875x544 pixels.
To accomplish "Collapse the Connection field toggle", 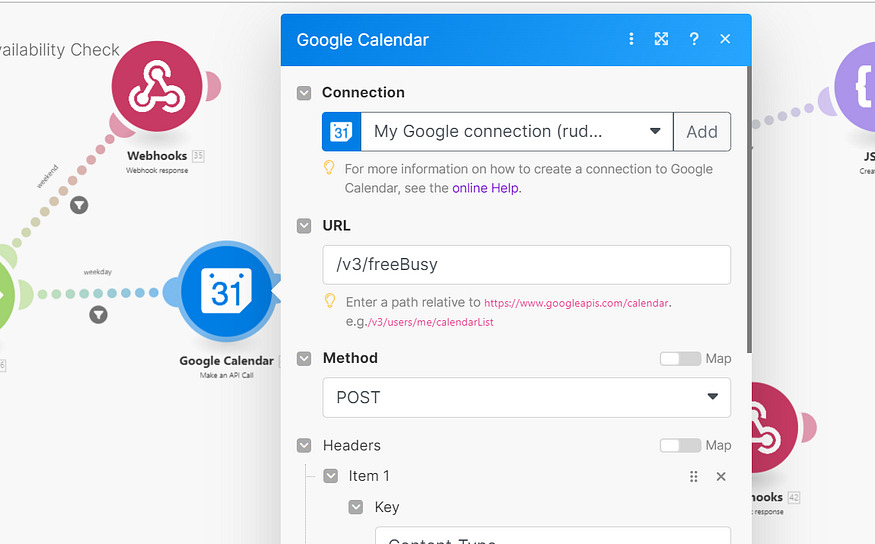I will pos(304,93).
